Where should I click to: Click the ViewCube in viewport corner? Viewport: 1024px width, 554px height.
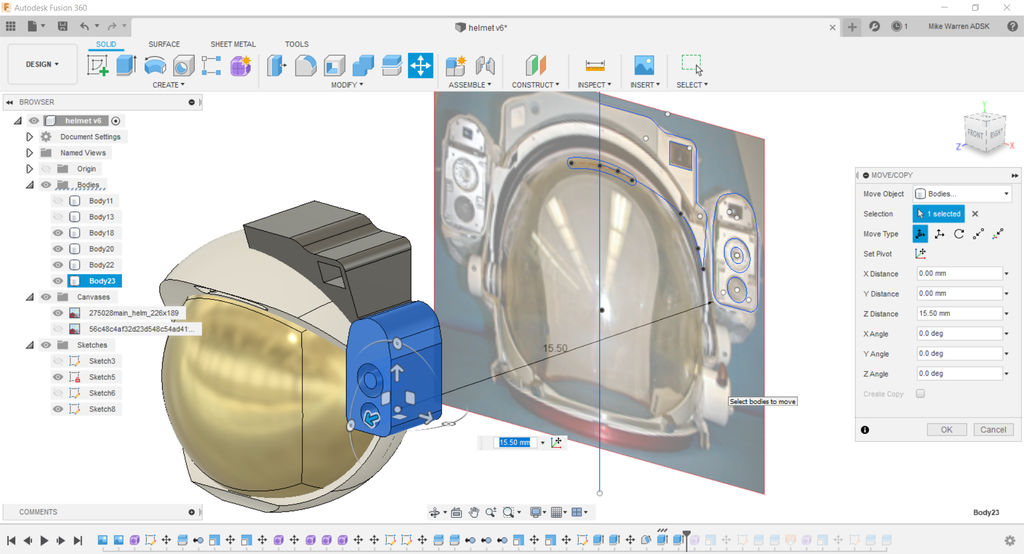point(984,133)
